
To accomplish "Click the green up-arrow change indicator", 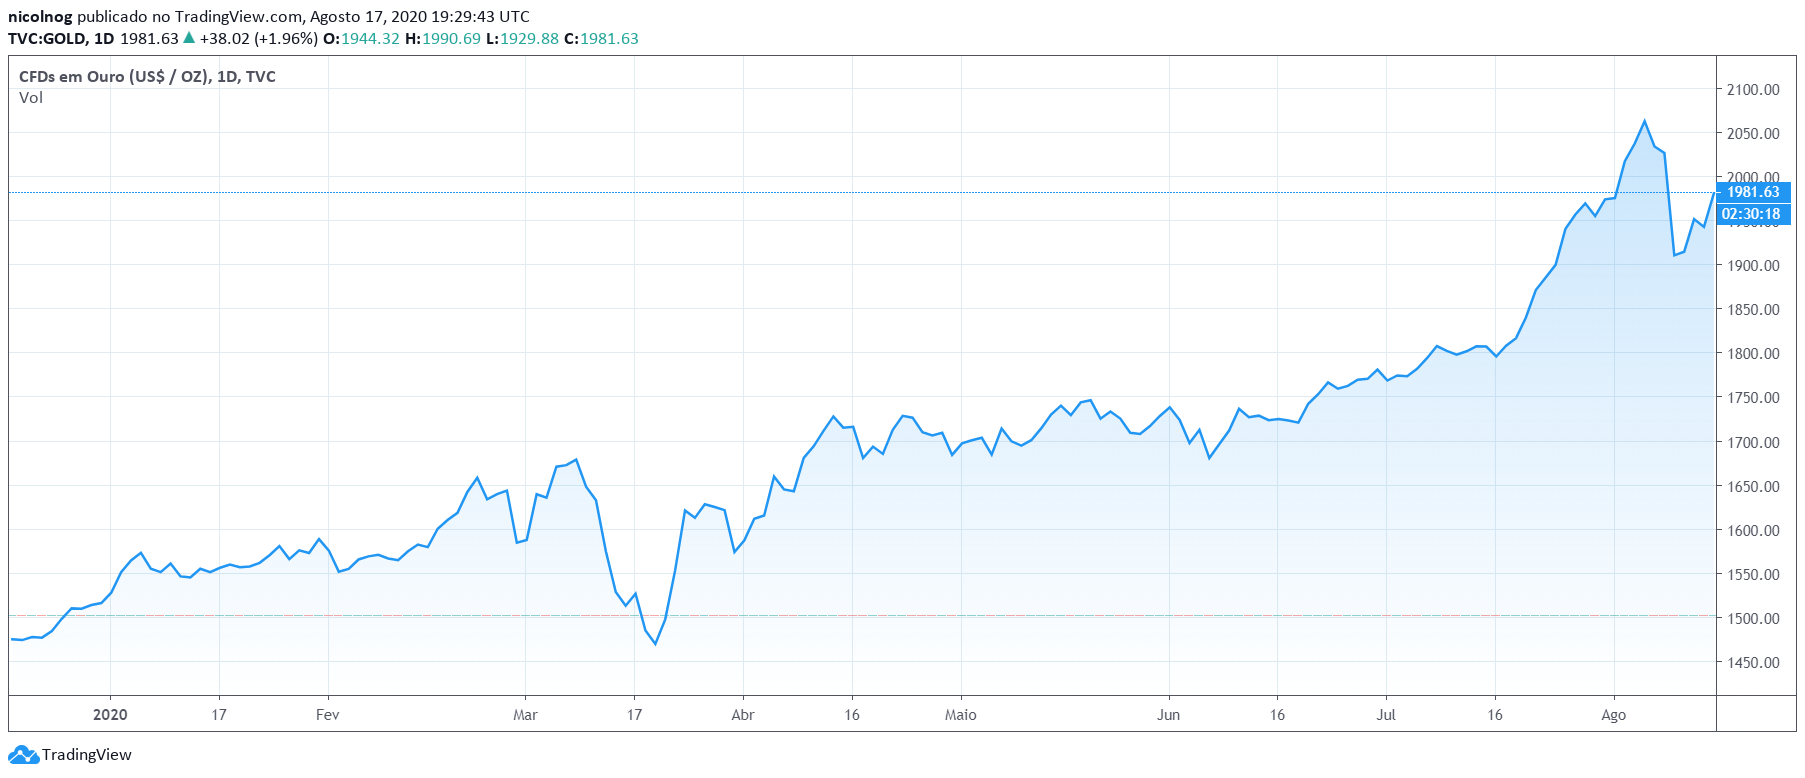I will point(189,38).
